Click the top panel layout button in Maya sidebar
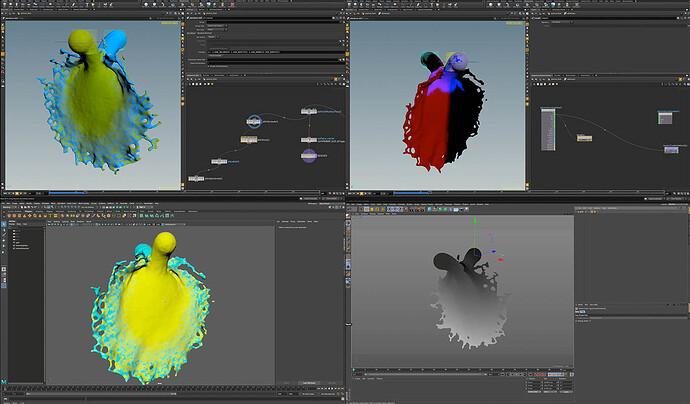 pos(4,269)
